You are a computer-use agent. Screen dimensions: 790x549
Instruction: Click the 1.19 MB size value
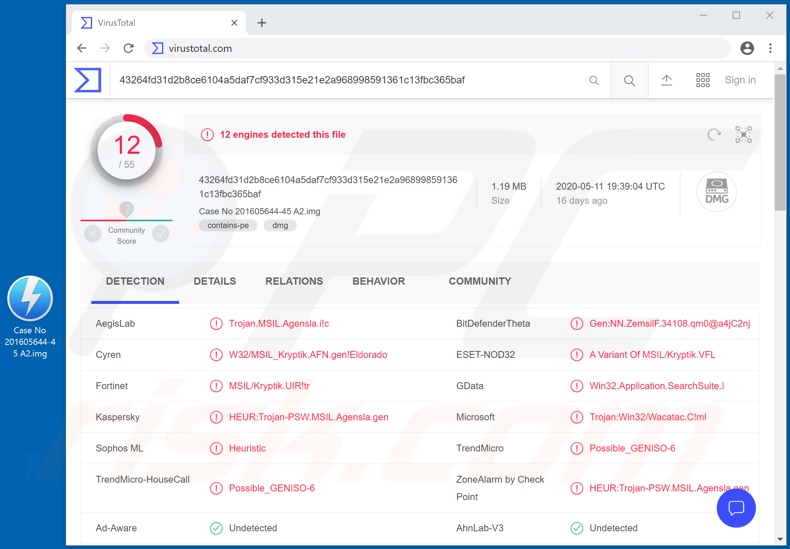pos(509,186)
